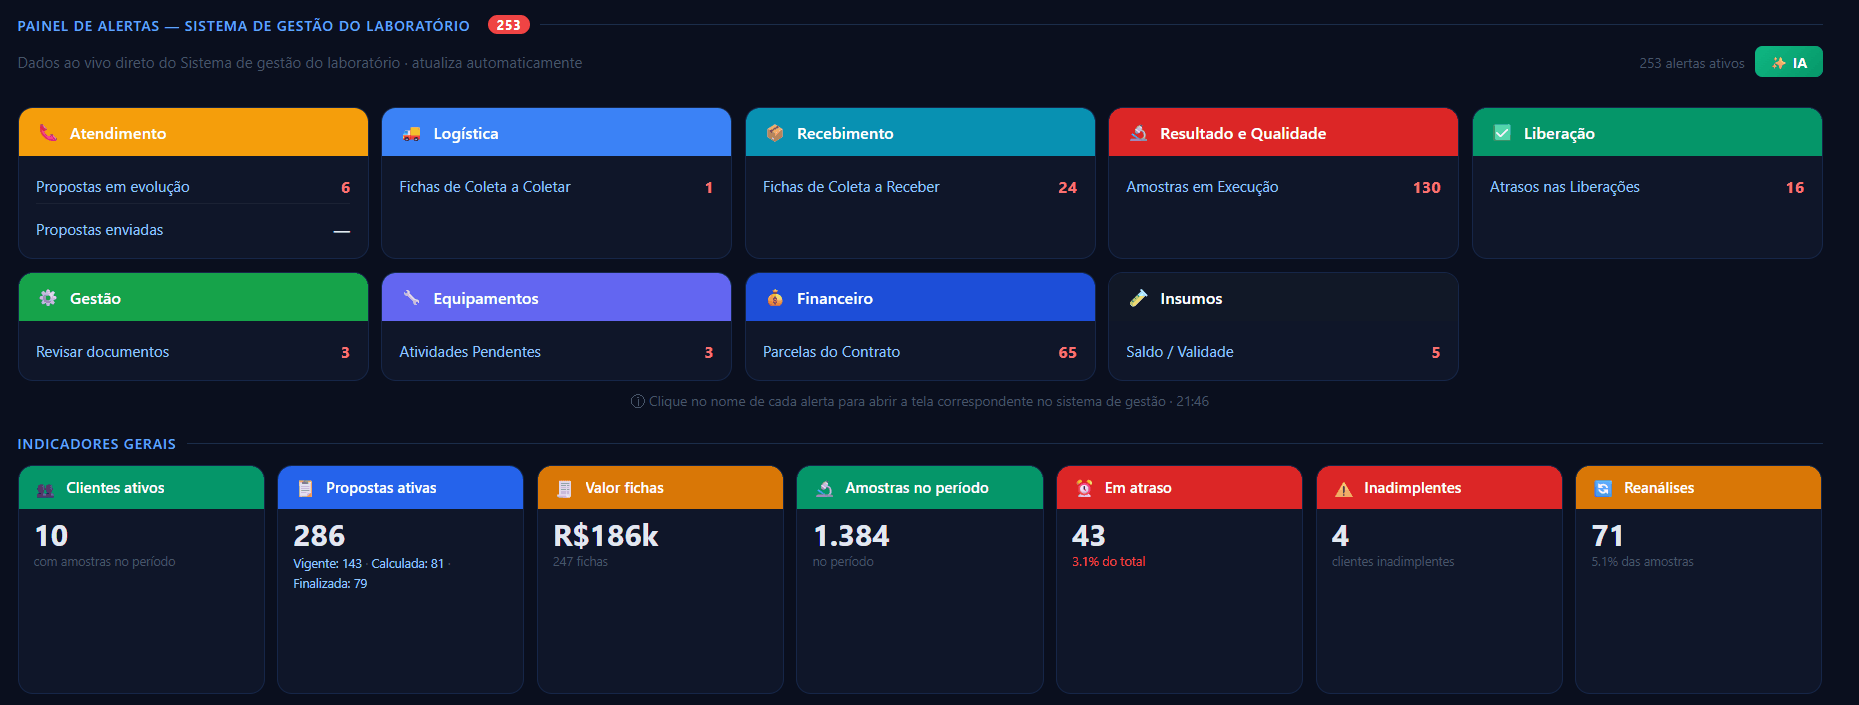Viewport: 1859px width, 705px height.
Task: Click the wrench icon in Equipamentos header
Action: pos(411,298)
